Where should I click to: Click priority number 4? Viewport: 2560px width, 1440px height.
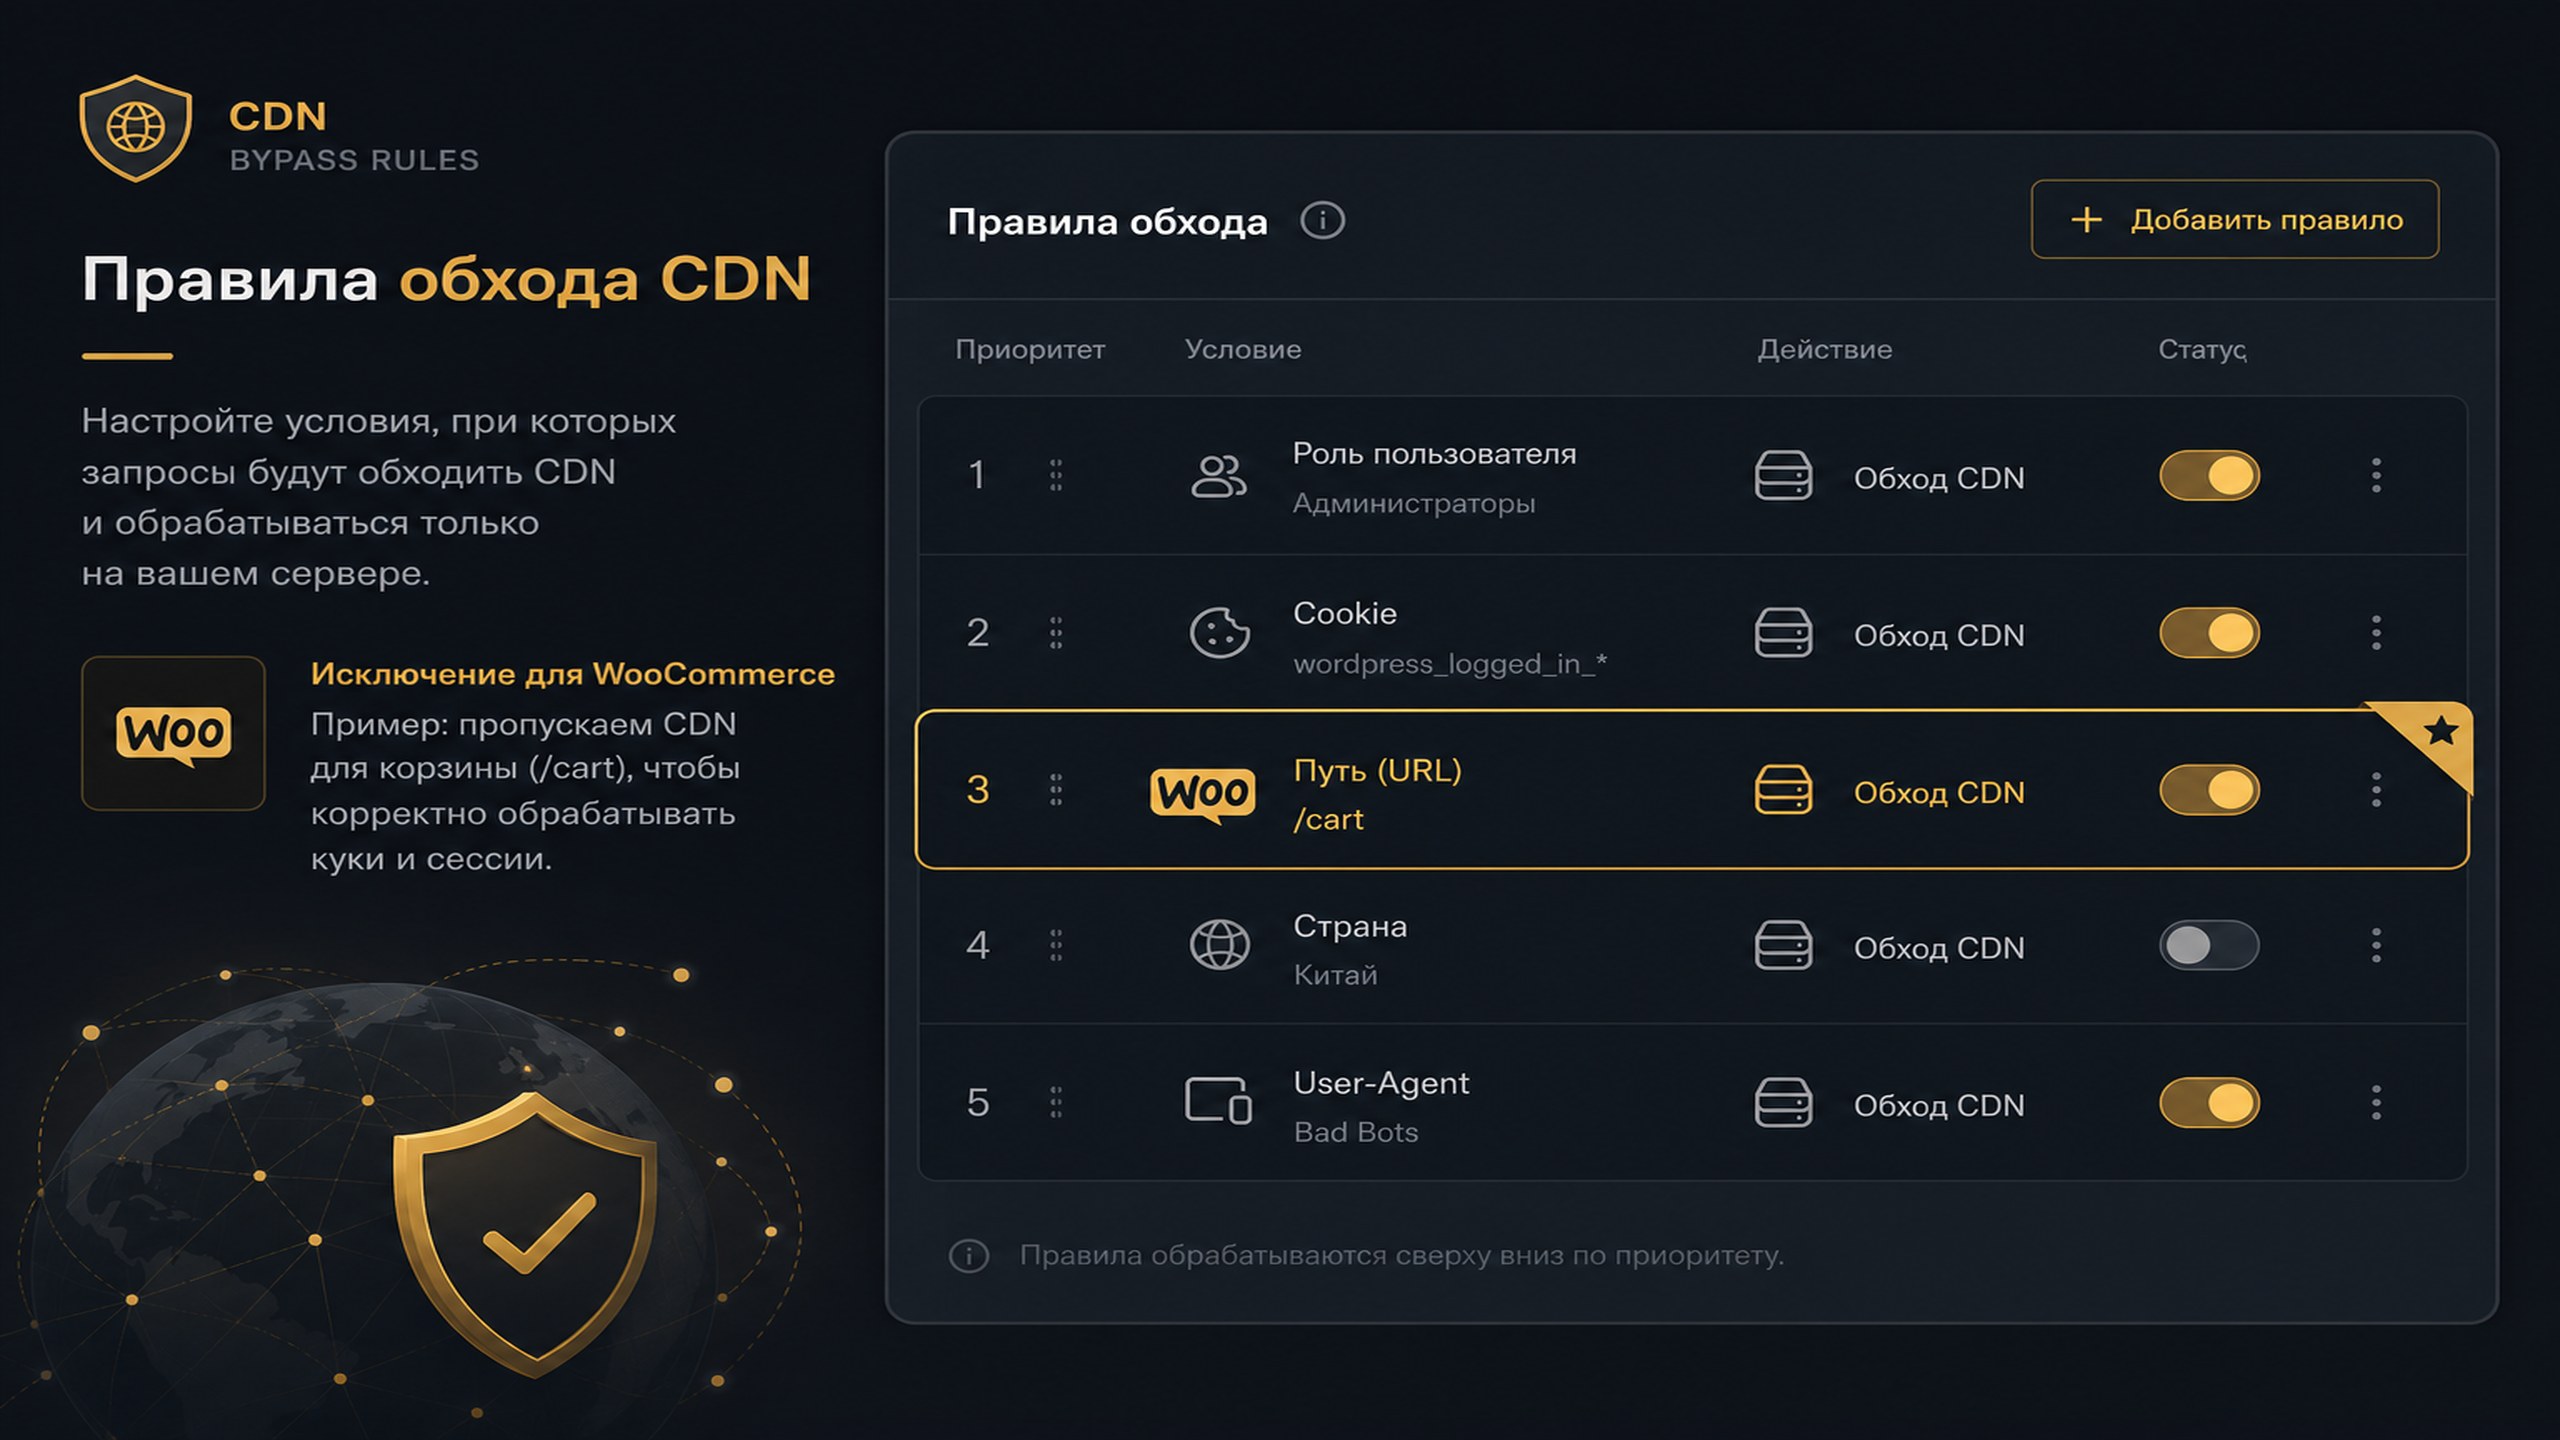[978, 946]
